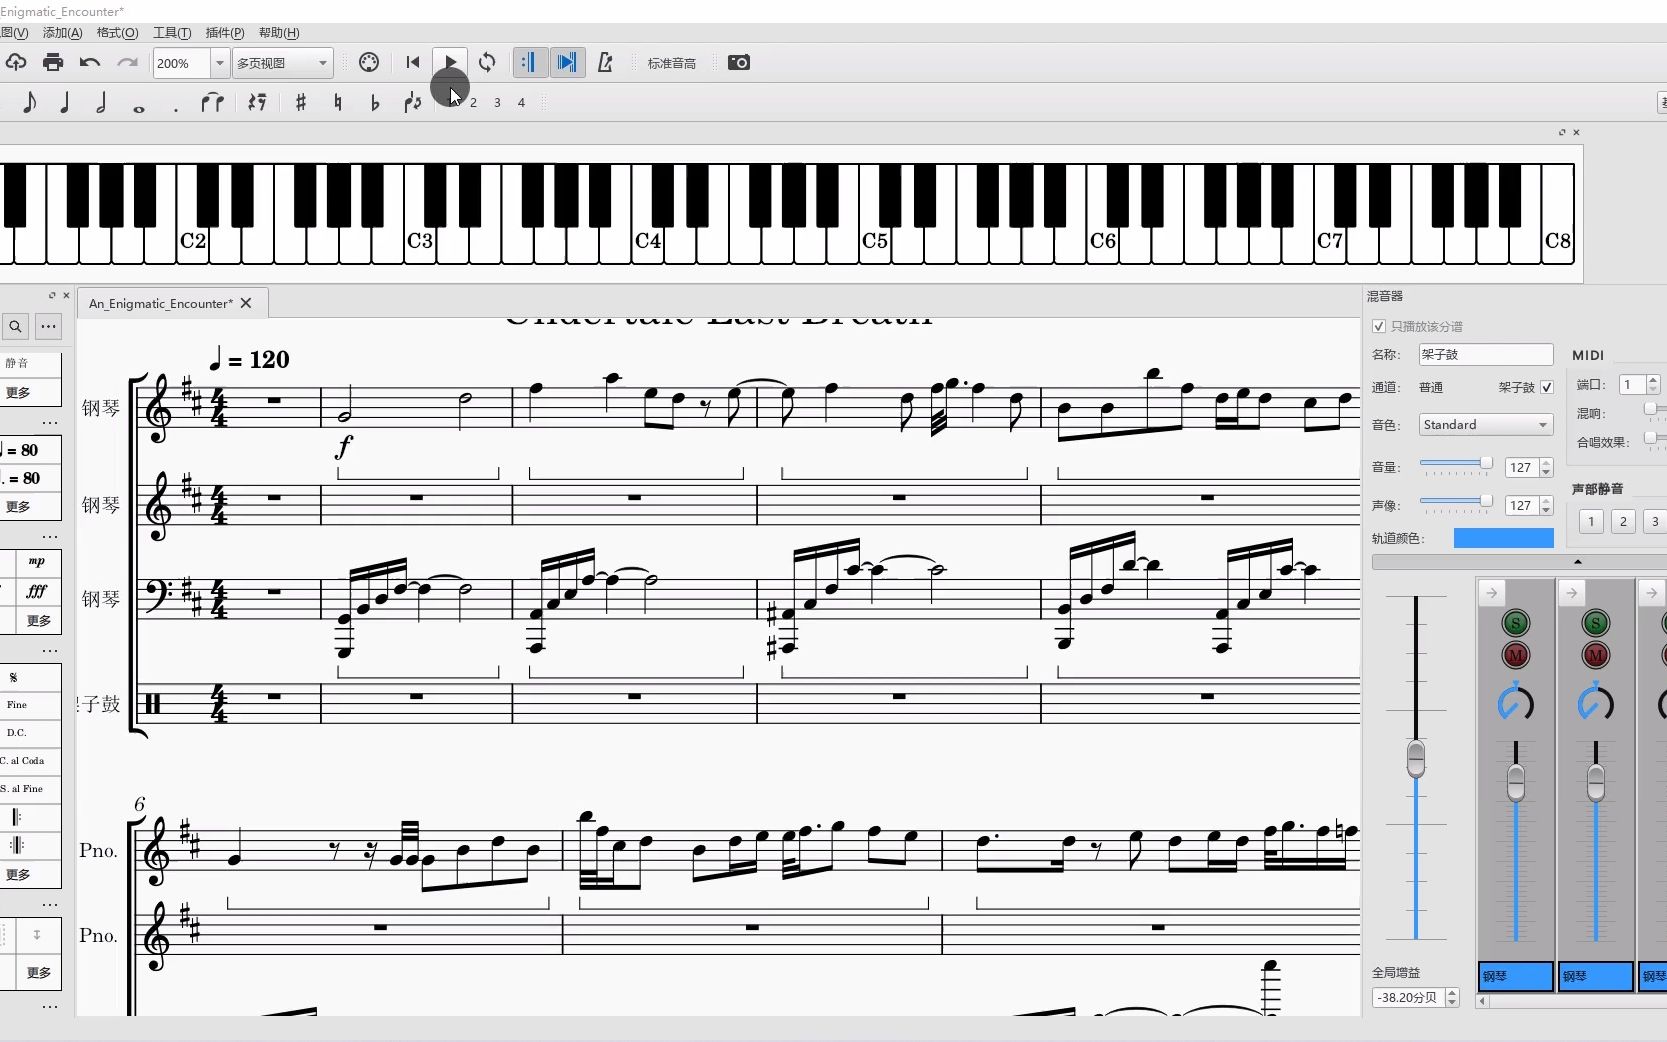Select voice 4 button
This screenshot has width=1667, height=1042.
521,102
